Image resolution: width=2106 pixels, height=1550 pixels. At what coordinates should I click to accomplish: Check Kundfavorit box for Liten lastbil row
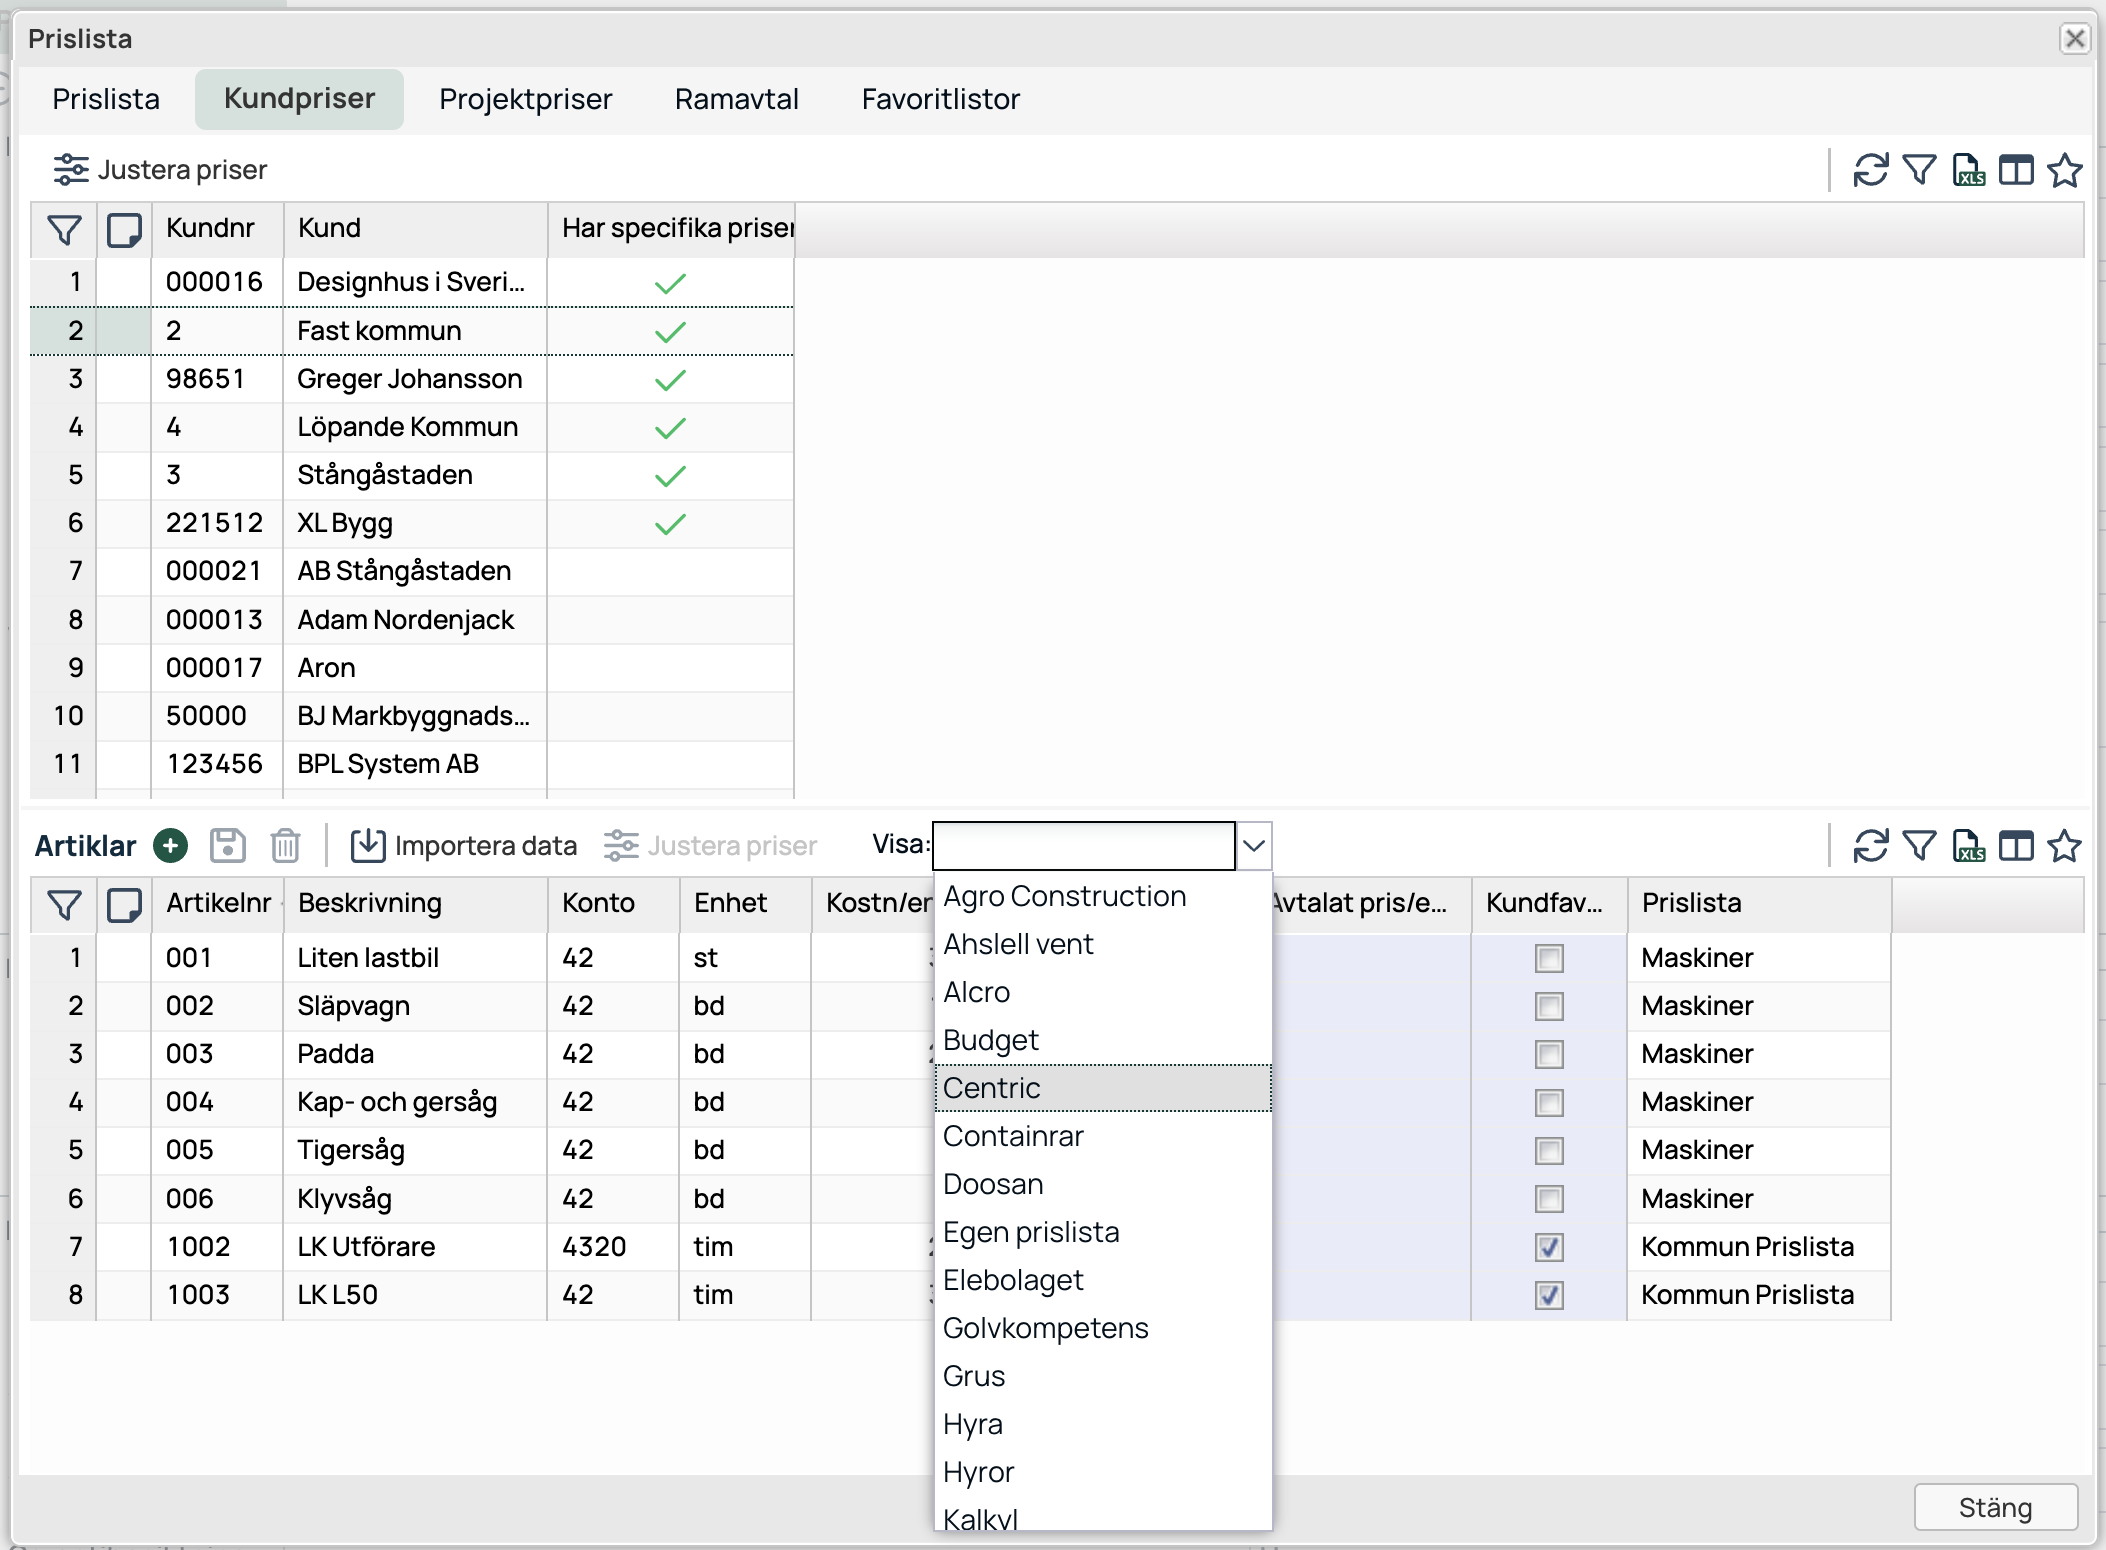[1549, 958]
